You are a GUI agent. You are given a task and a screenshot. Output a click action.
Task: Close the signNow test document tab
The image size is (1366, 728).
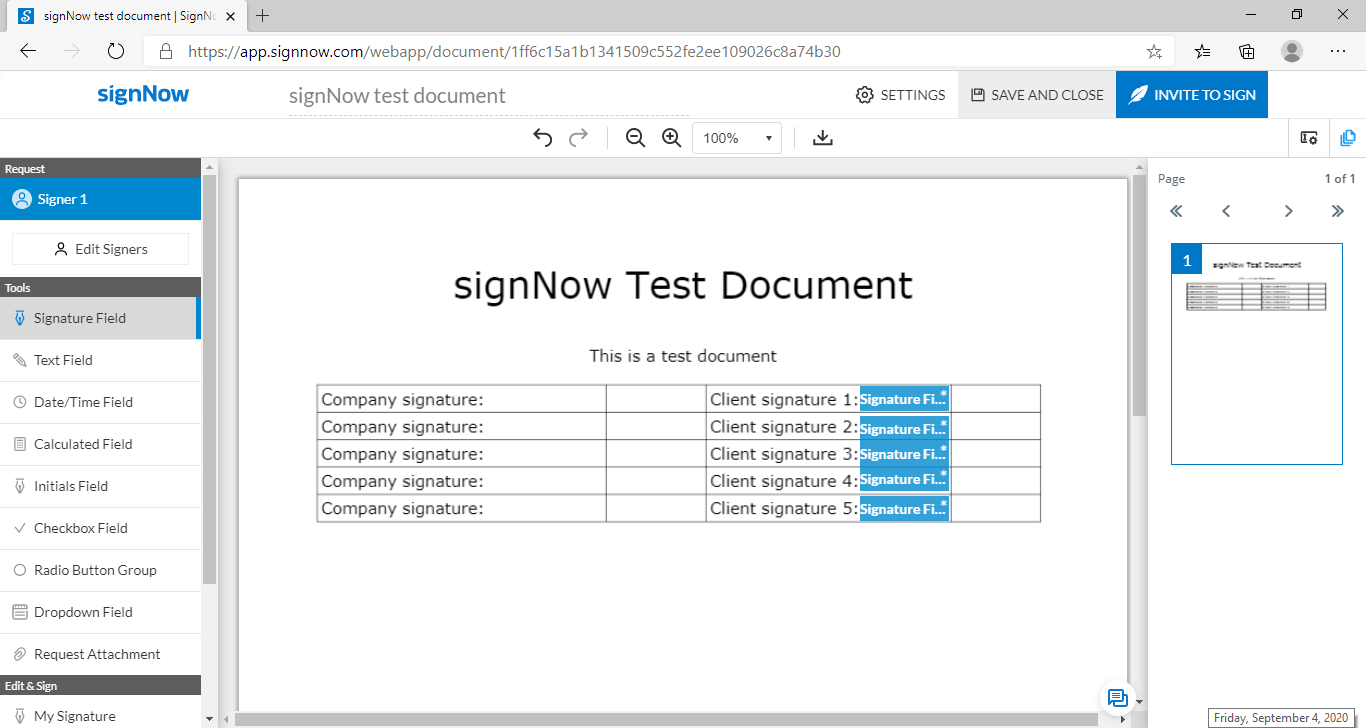coord(231,16)
